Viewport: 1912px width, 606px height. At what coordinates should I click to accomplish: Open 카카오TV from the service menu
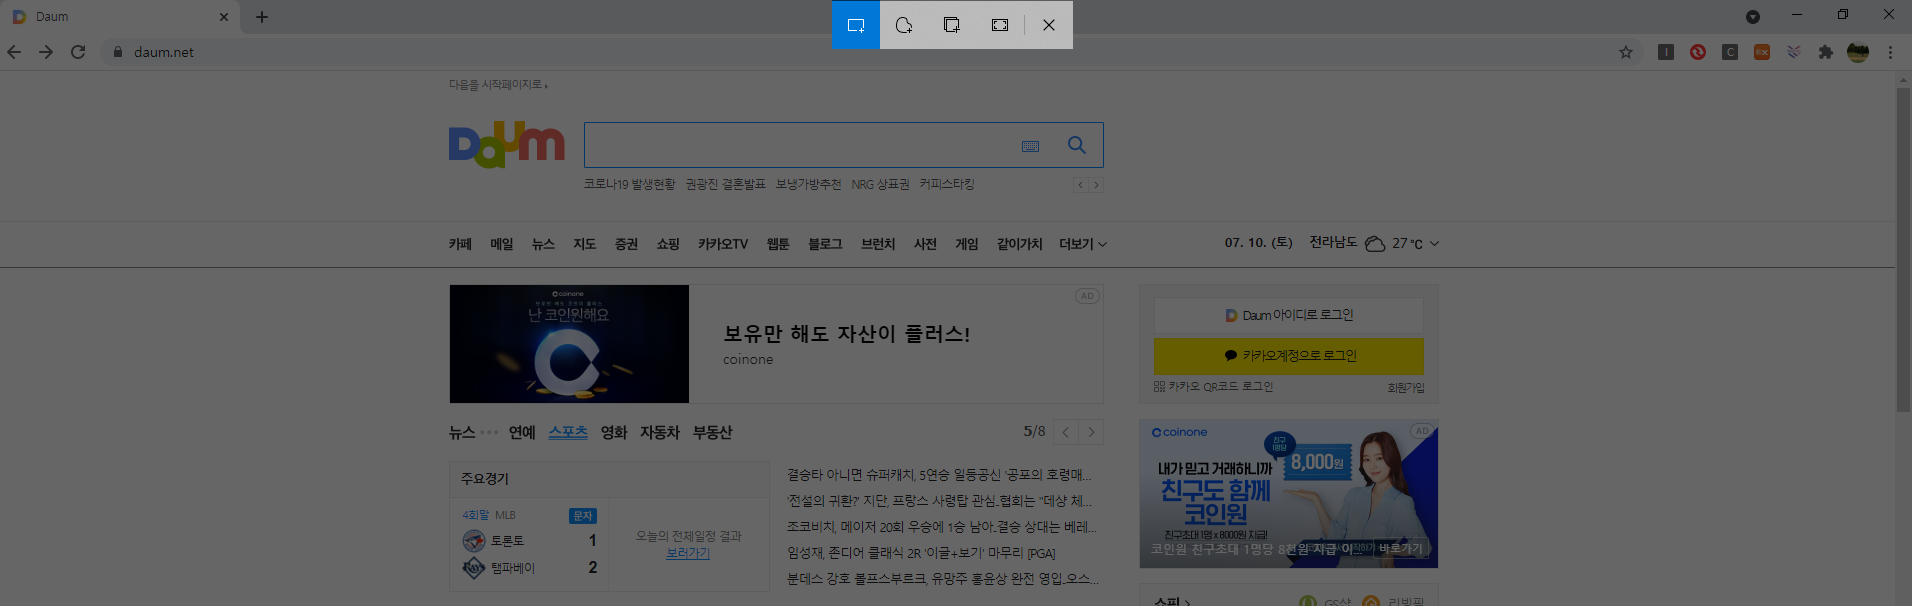coord(723,244)
